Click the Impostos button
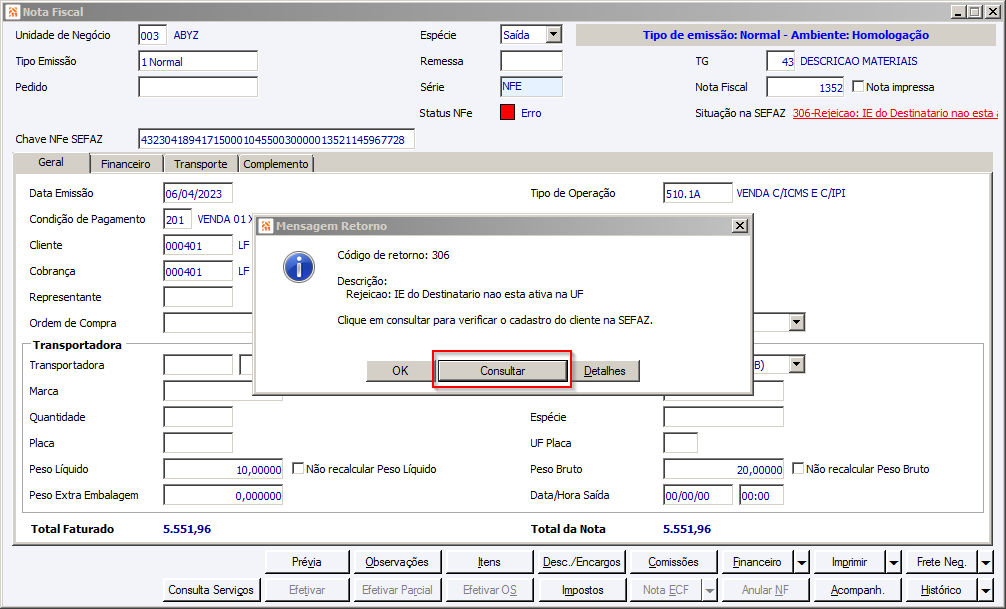Image resolution: width=1006 pixels, height=609 pixels. [x=583, y=590]
